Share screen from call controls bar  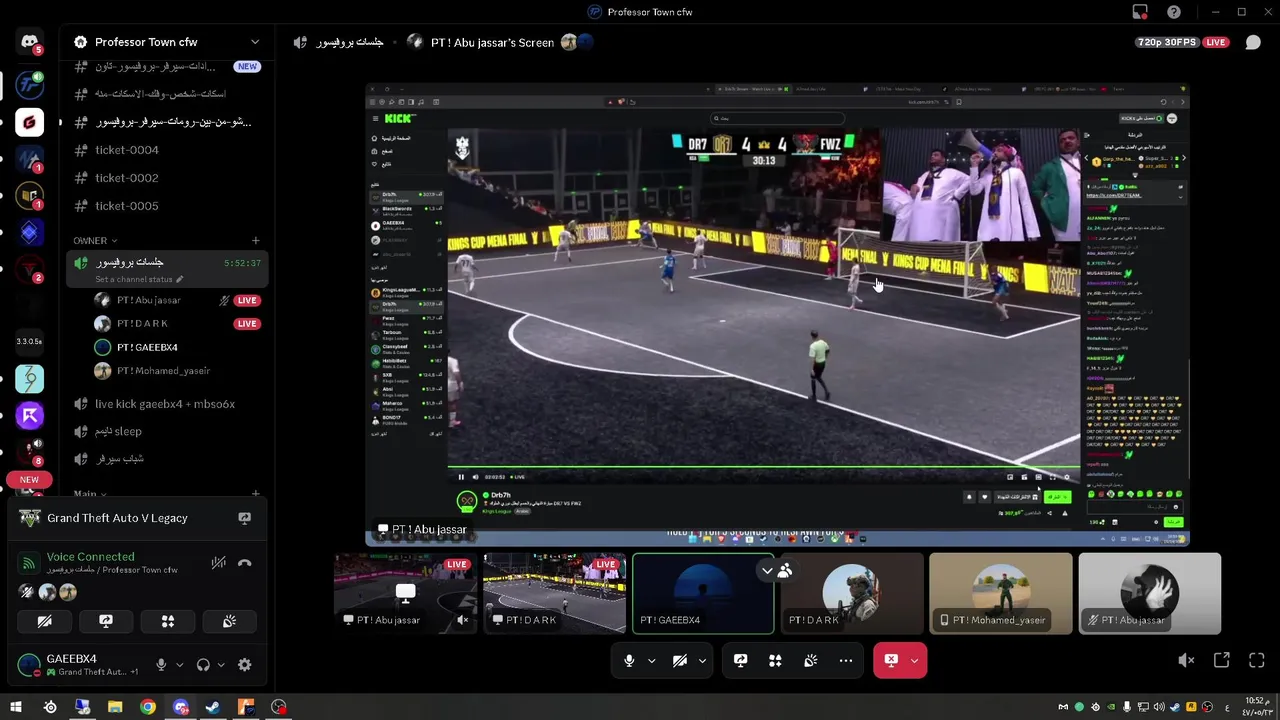(740, 661)
